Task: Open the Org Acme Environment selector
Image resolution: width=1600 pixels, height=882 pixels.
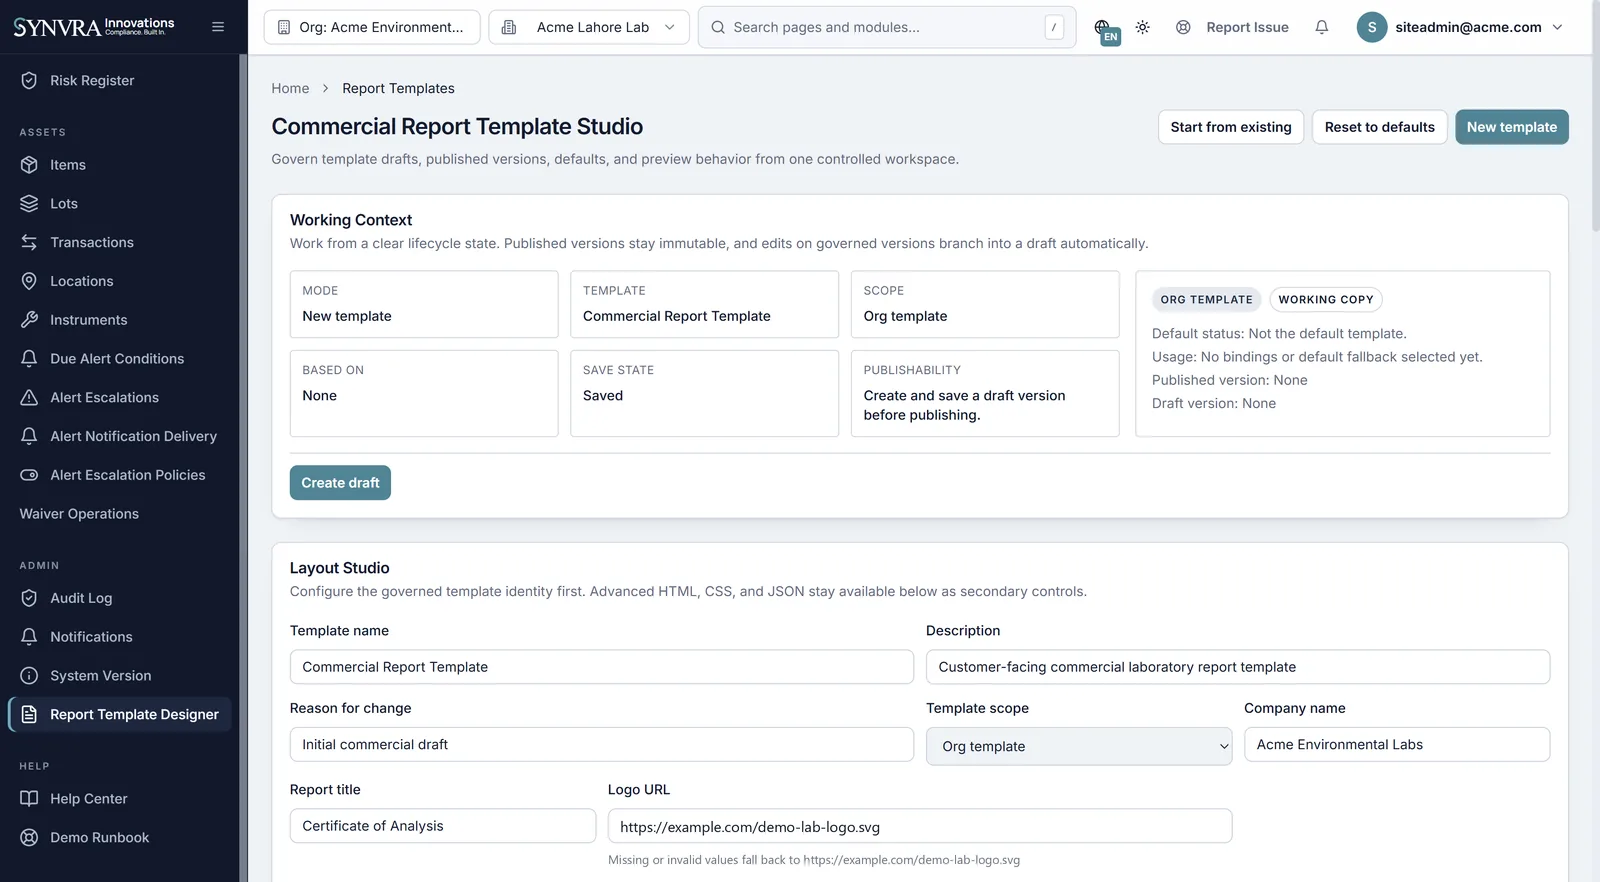Action: (372, 27)
